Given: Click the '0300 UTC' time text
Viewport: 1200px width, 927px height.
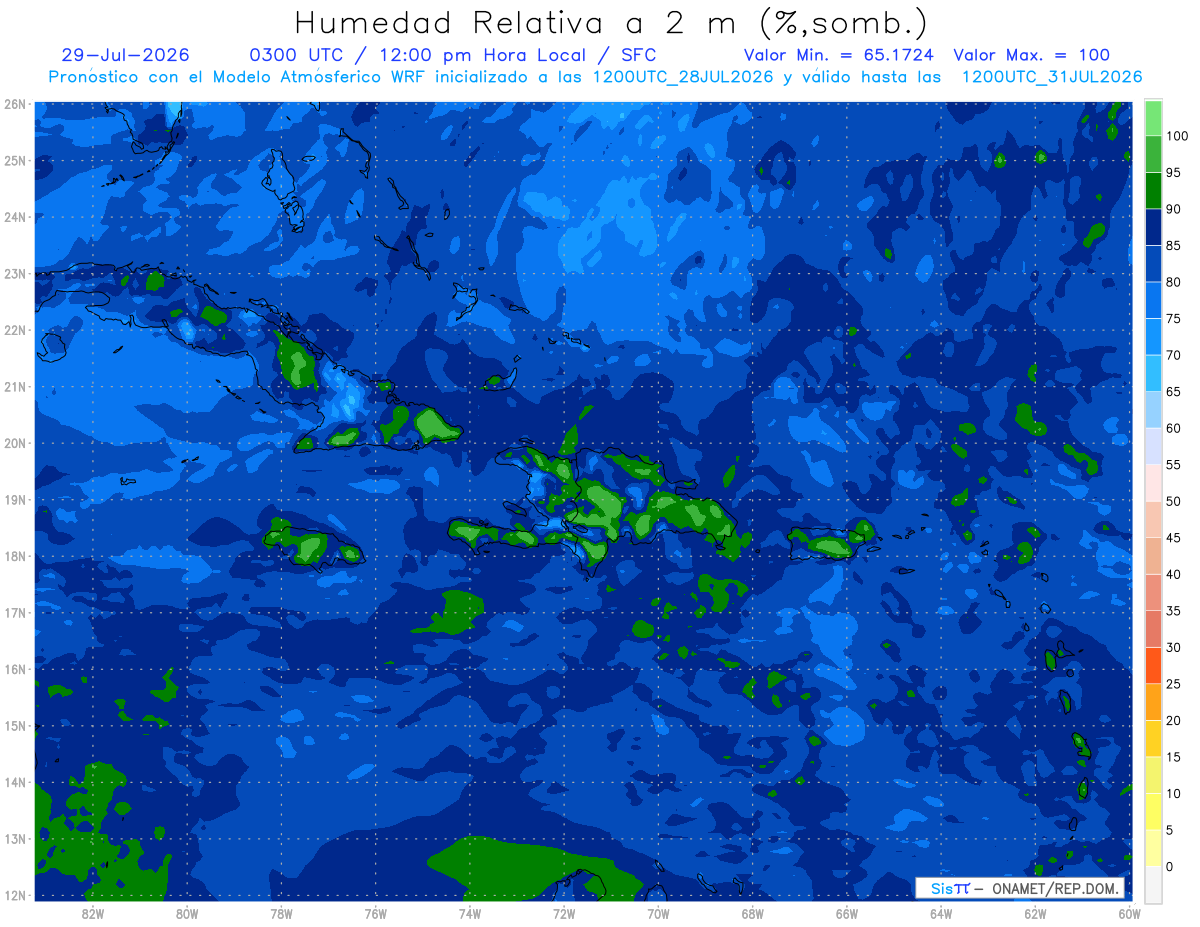Looking at the screenshot, I should click(299, 55).
